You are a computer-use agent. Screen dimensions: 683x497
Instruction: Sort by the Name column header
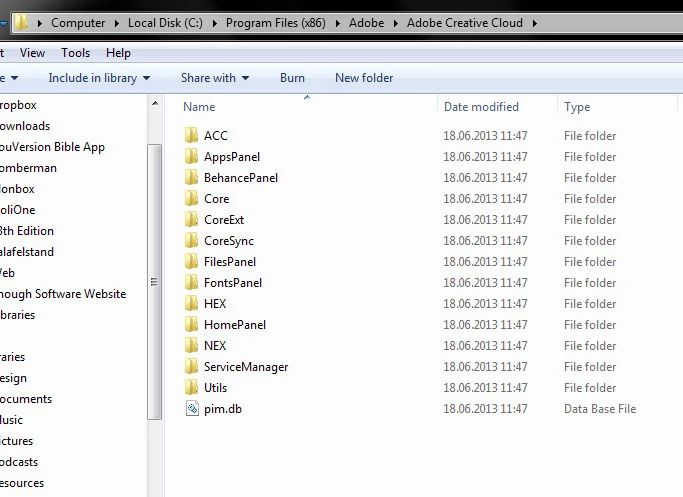click(199, 107)
